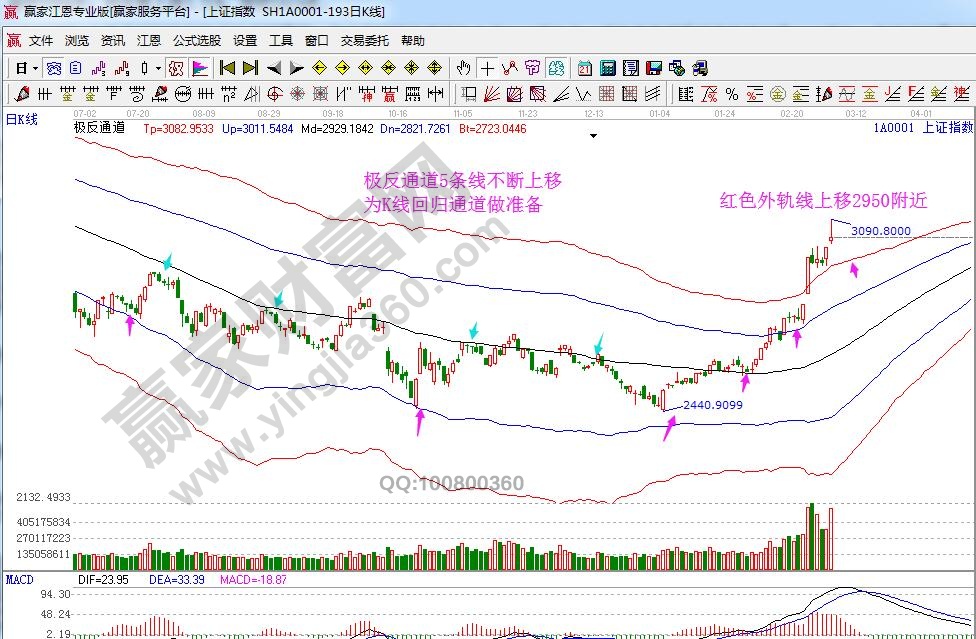The width and height of the screenshot is (976, 639).
Task: Click the 3090.8000 price marker on chart
Action: point(880,231)
